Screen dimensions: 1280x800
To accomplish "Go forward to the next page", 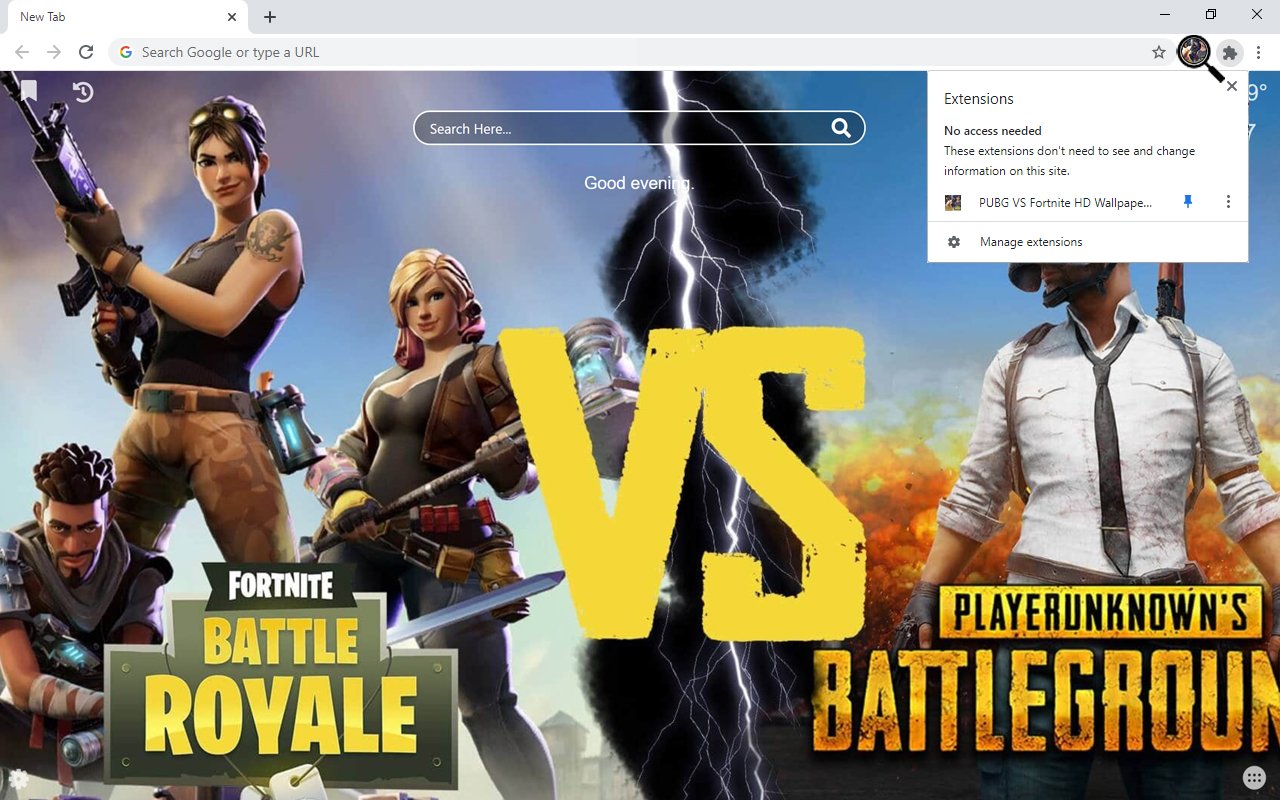I will [x=54, y=52].
